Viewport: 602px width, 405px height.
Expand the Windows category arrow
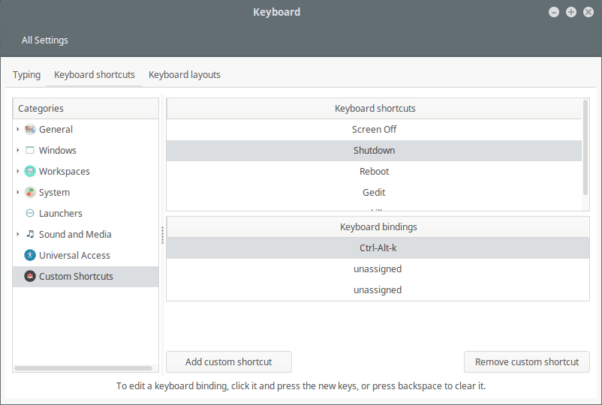point(18,150)
